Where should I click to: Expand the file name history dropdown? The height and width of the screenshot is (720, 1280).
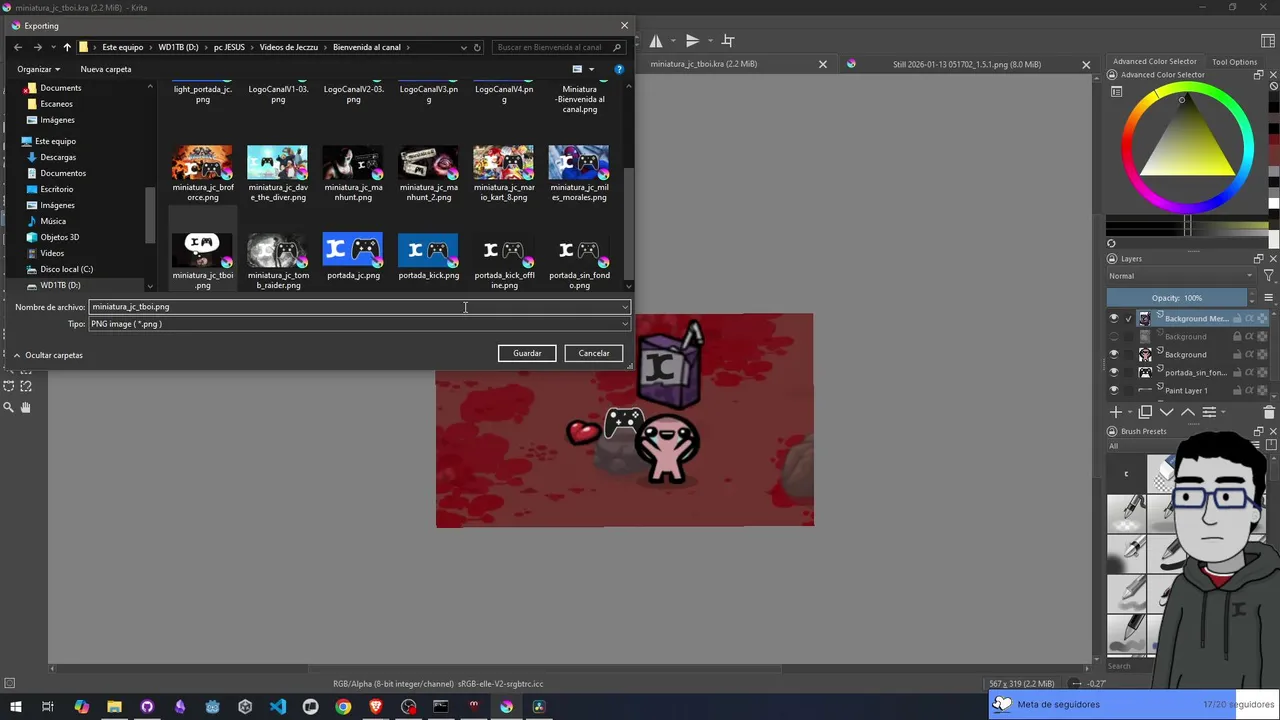[x=625, y=307]
